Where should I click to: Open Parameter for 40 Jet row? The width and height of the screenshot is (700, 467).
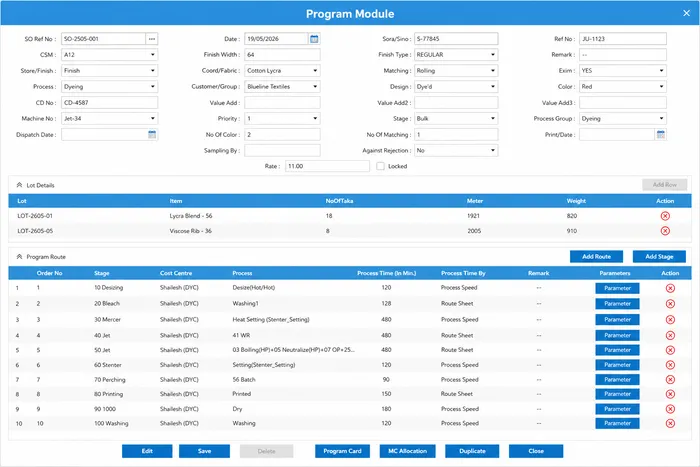[617, 335]
